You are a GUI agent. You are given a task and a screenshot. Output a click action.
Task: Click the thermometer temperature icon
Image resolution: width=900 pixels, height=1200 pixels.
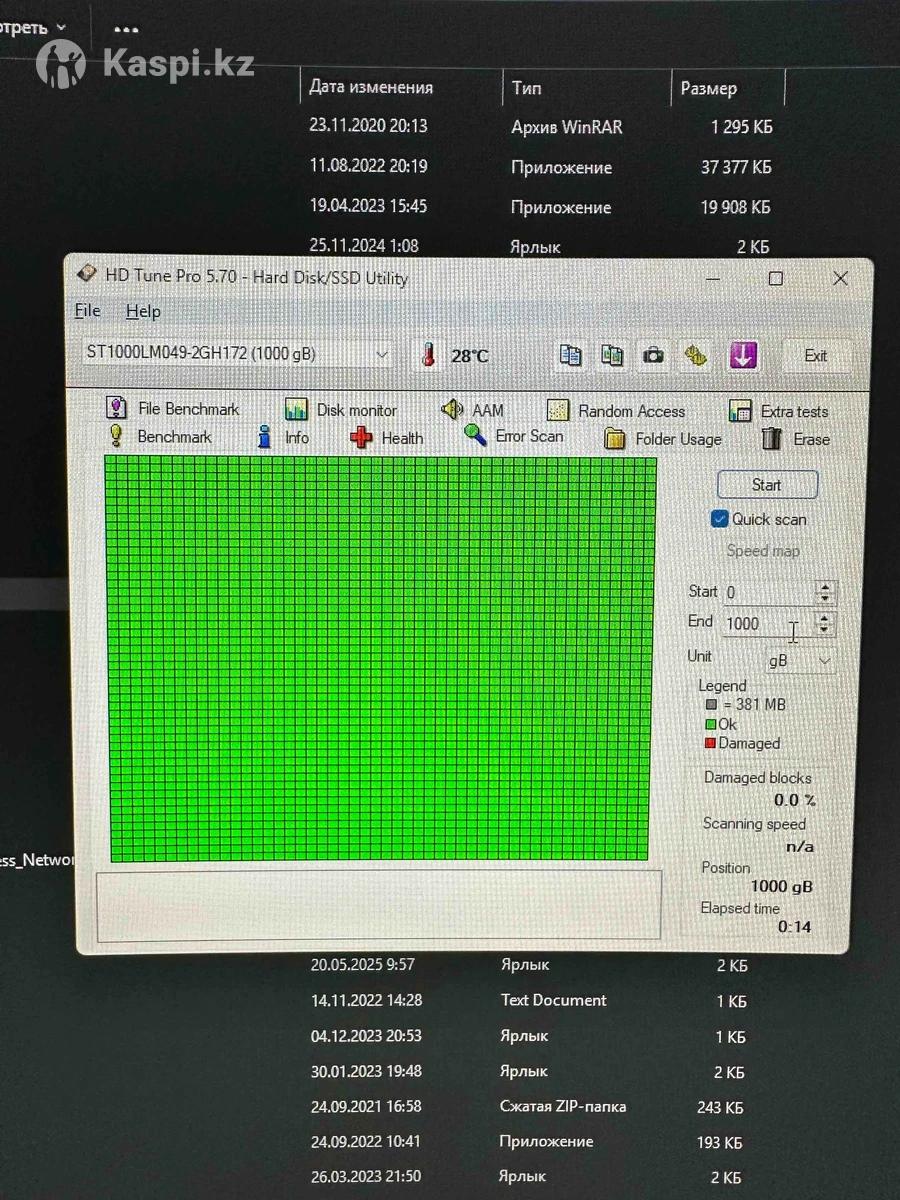429,355
